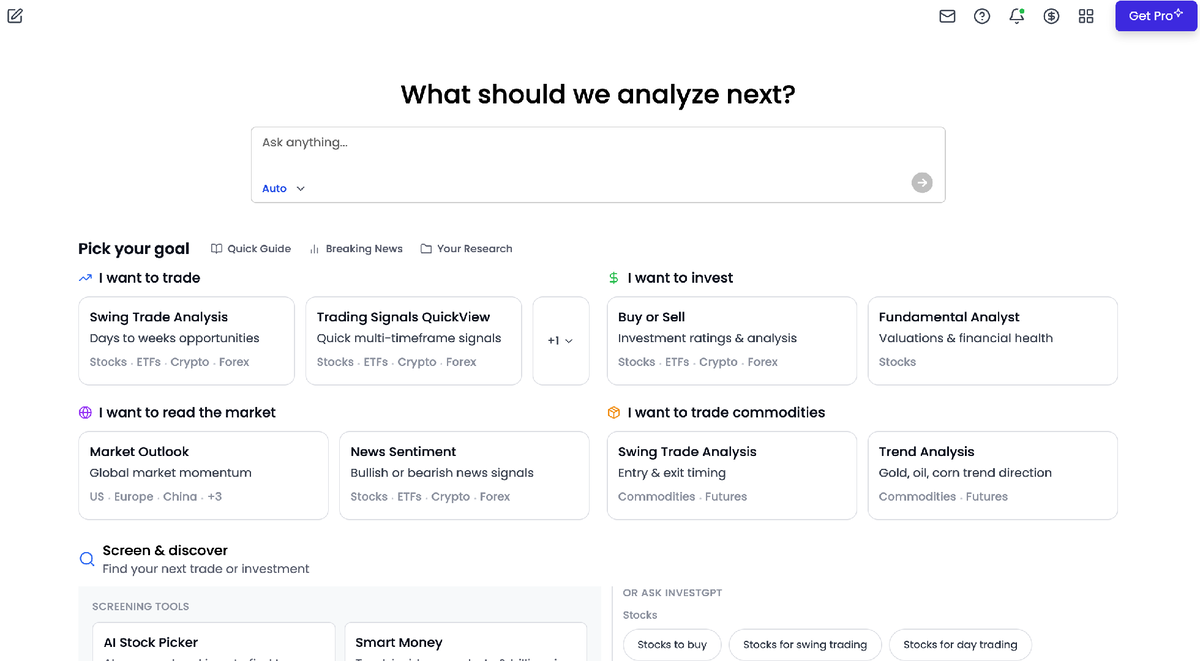Click the help question mark icon
The width and height of the screenshot is (1200, 661).
981,16
